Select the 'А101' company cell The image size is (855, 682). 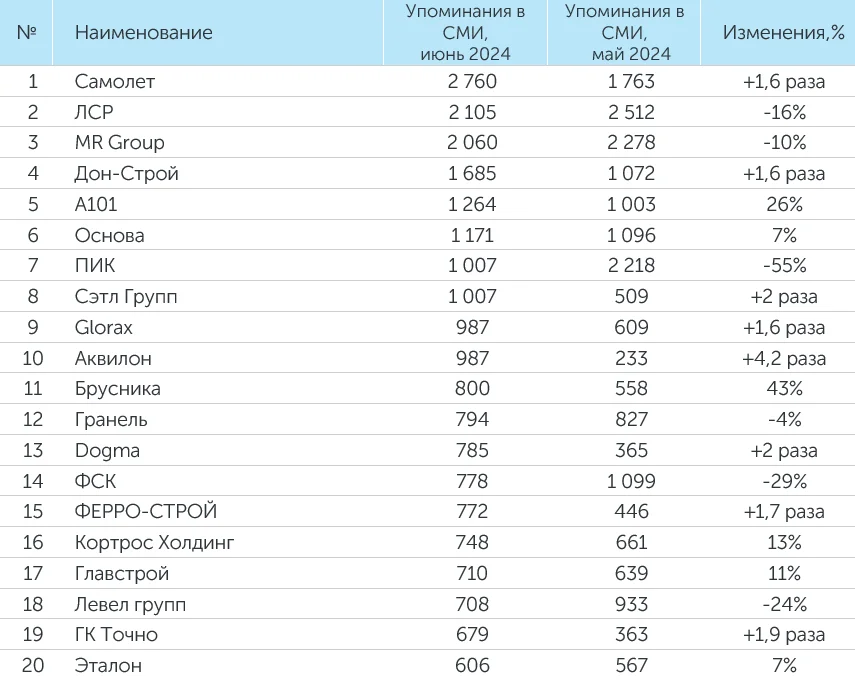pyautogui.click(x=99, y=204)
